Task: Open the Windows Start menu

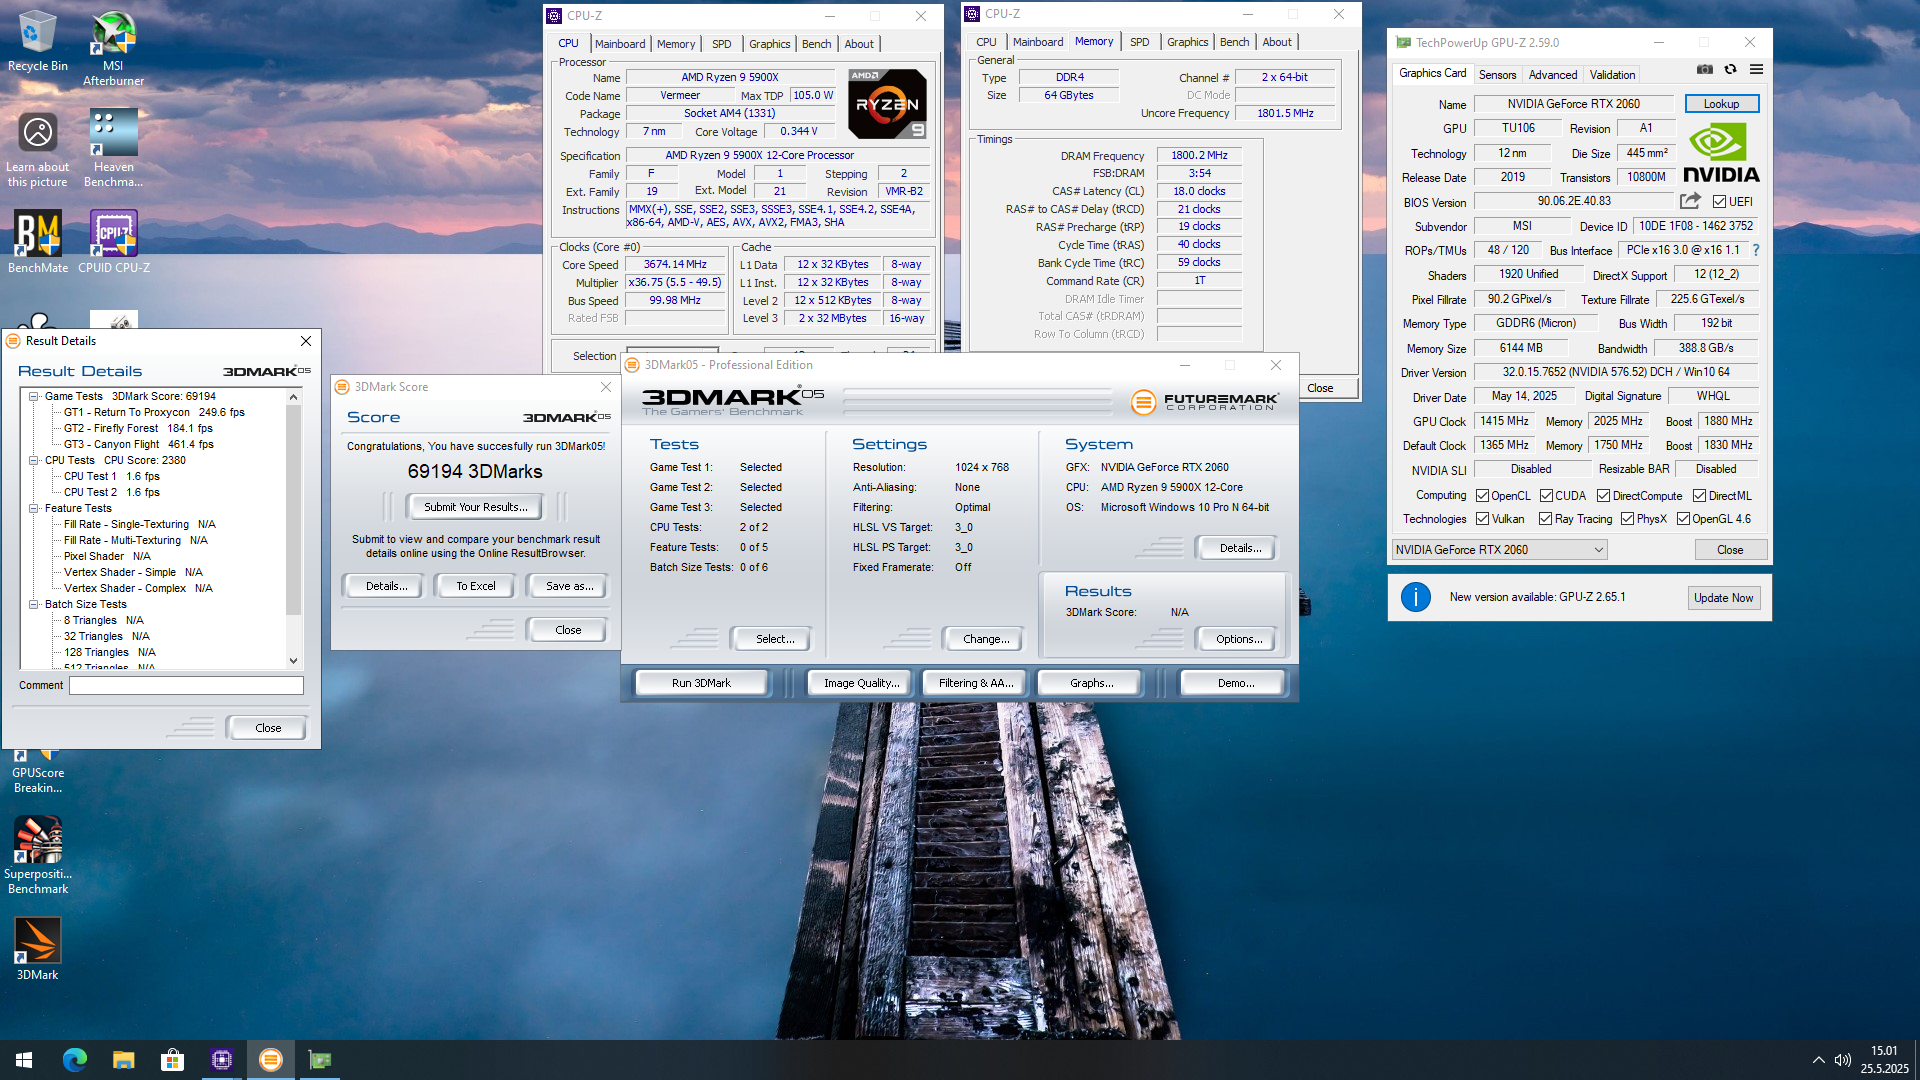Action: [24, 1060]
